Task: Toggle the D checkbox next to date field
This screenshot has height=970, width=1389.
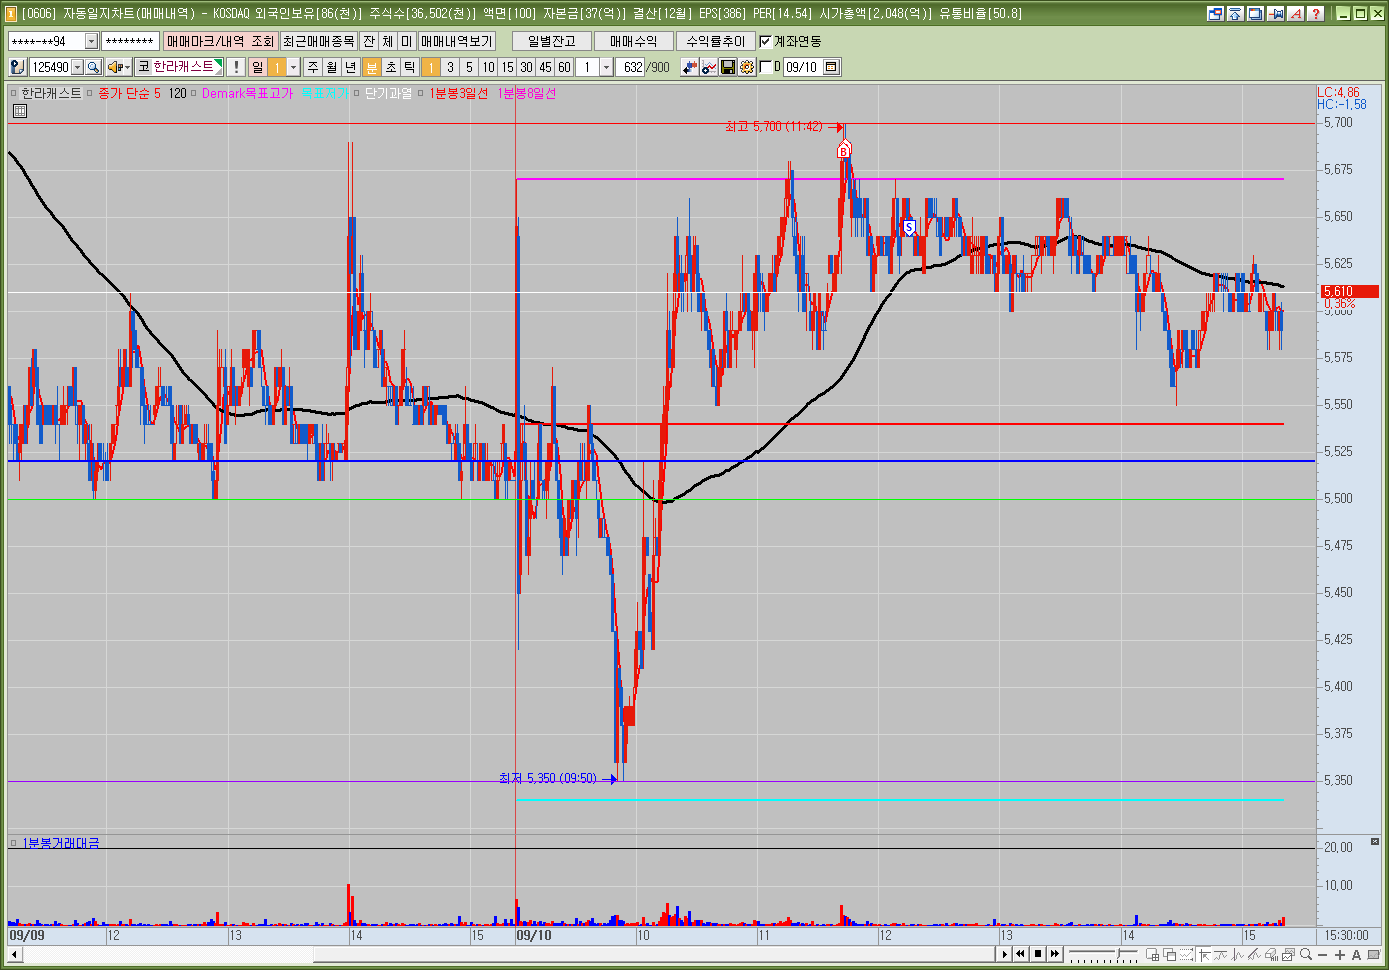Action: [766, 67]
